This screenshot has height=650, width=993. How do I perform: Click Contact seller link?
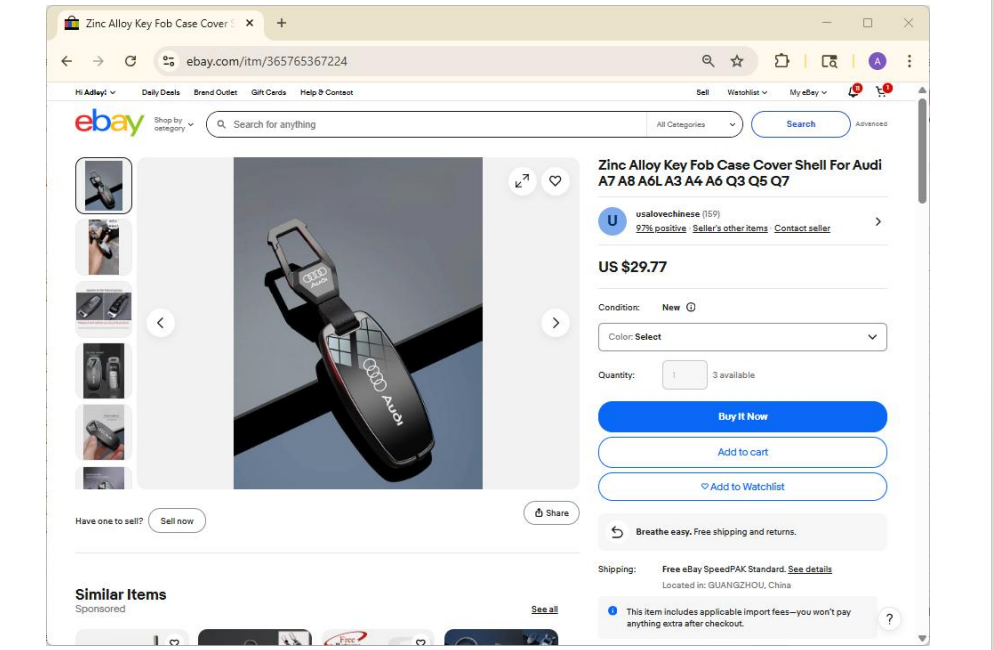pos(802,228)
